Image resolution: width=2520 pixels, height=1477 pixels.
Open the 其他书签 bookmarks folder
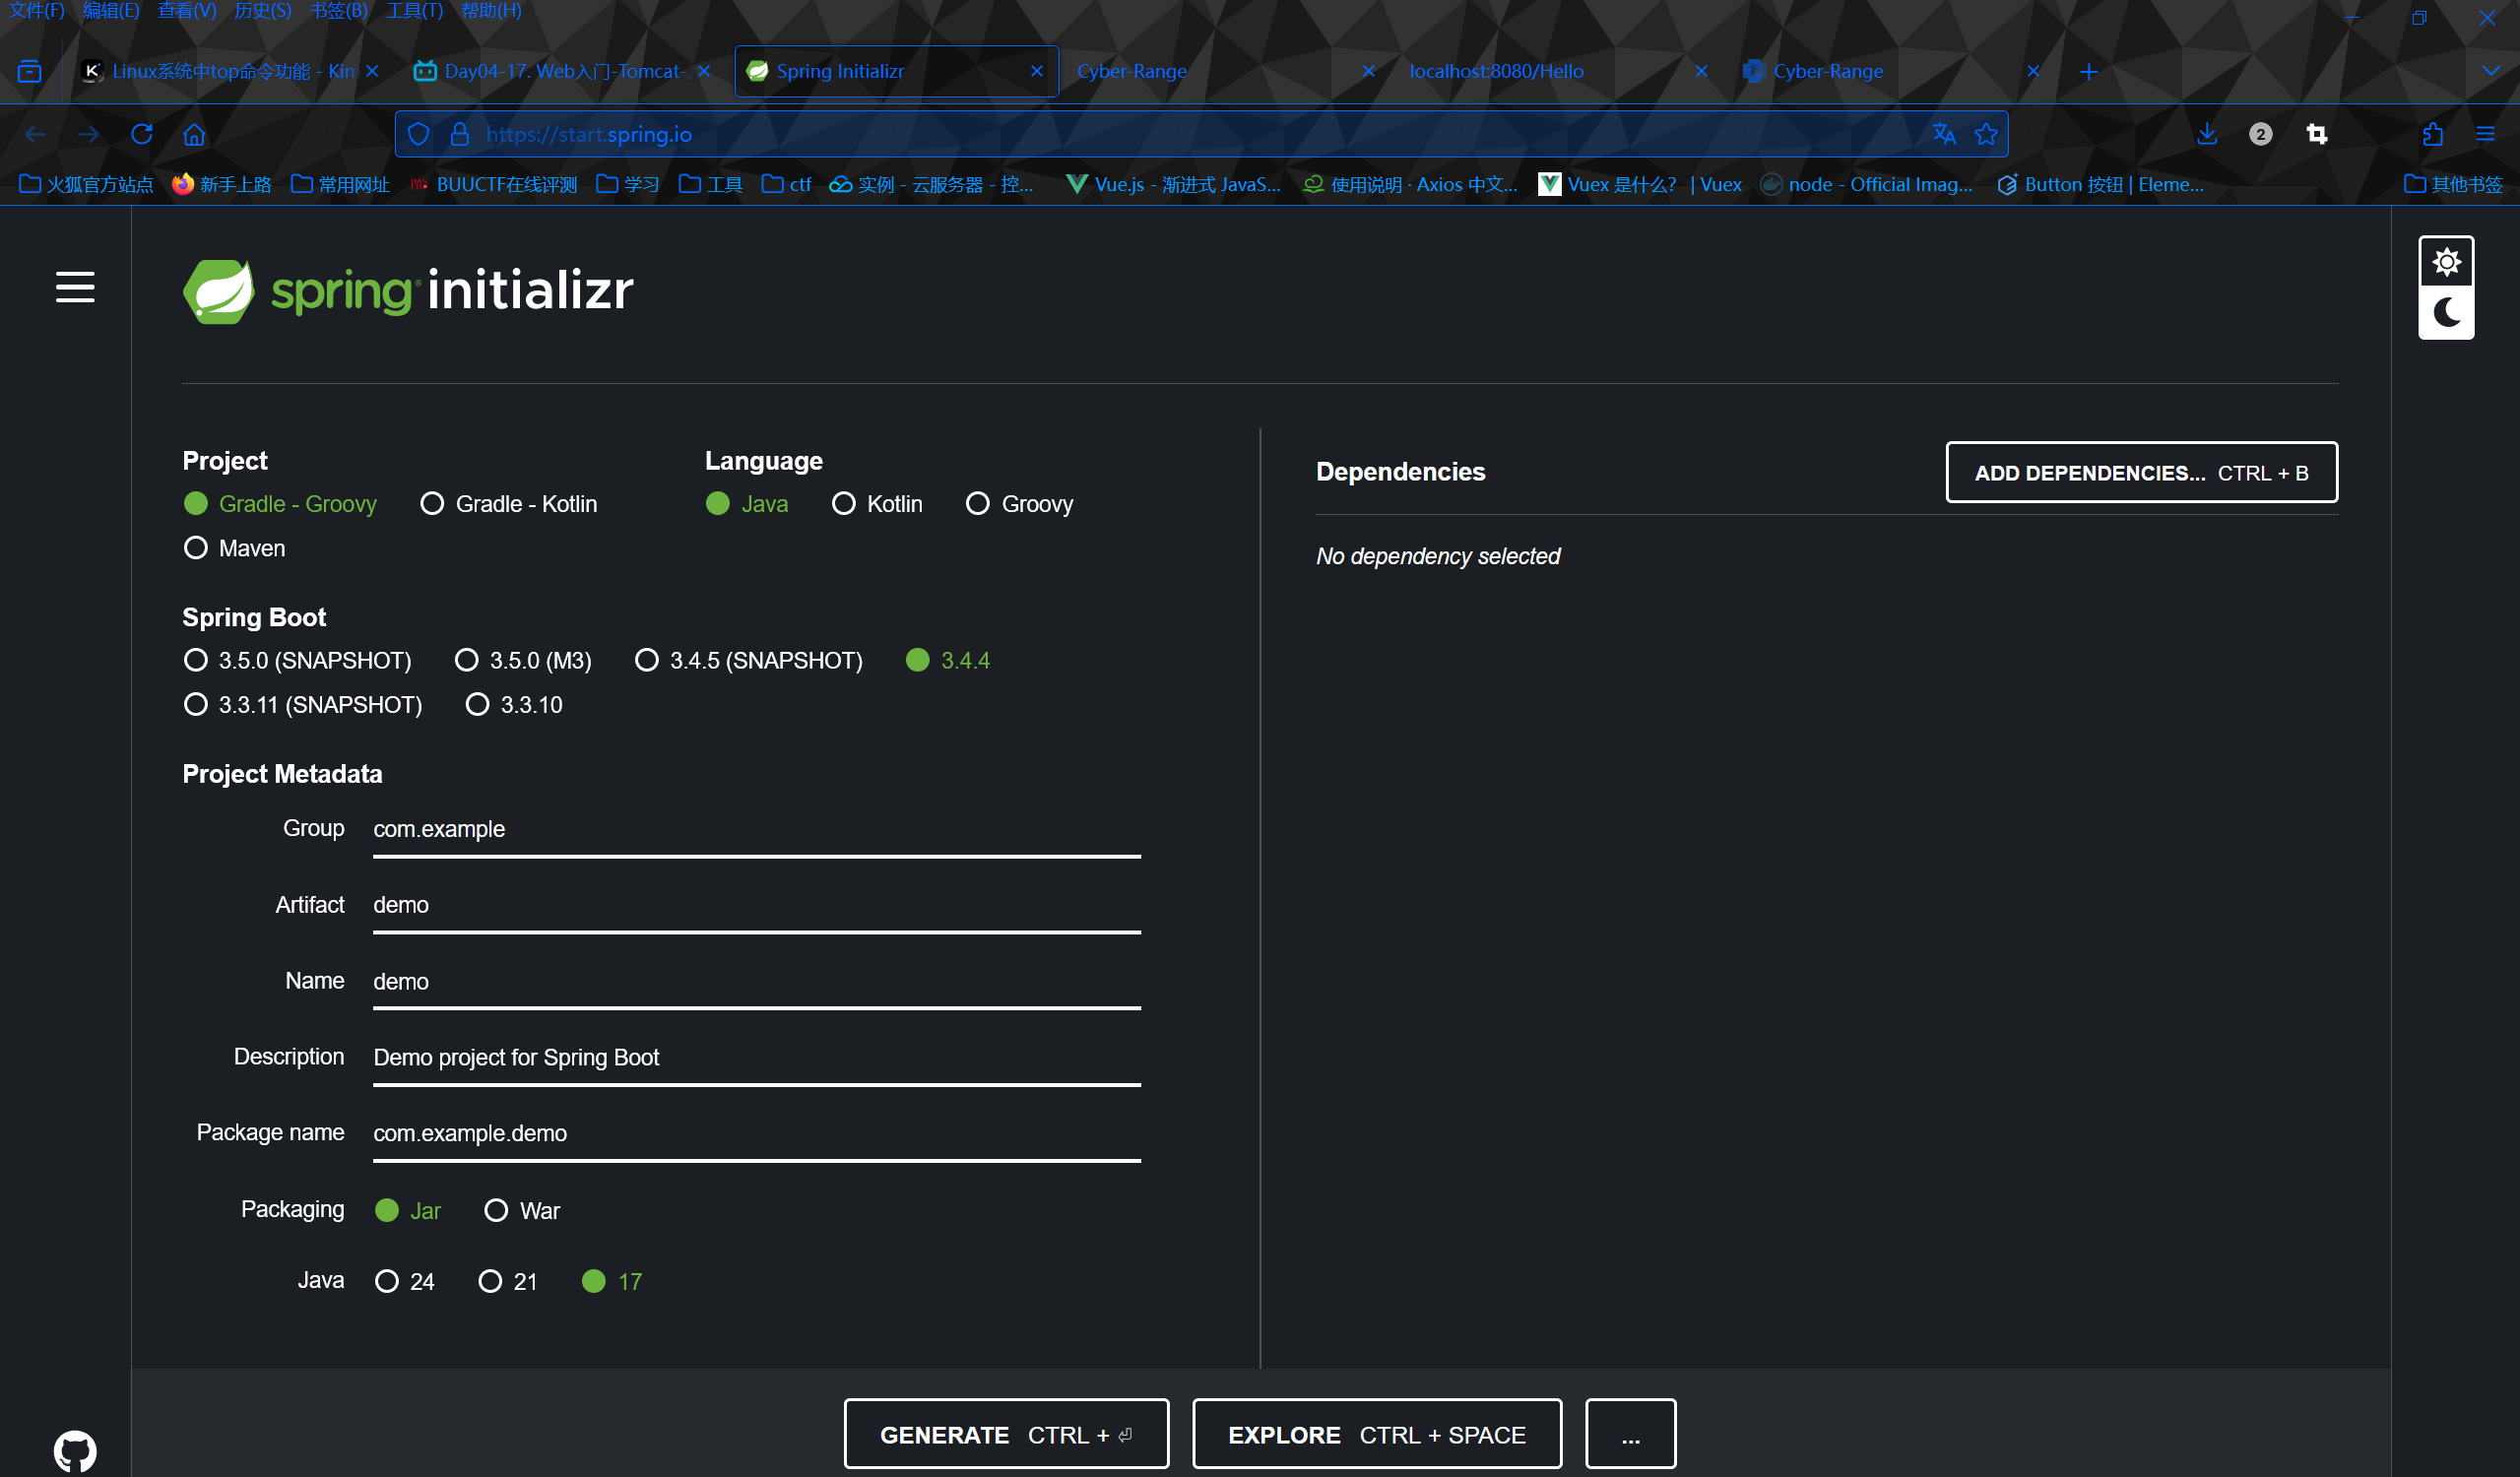pos(2453,184)
